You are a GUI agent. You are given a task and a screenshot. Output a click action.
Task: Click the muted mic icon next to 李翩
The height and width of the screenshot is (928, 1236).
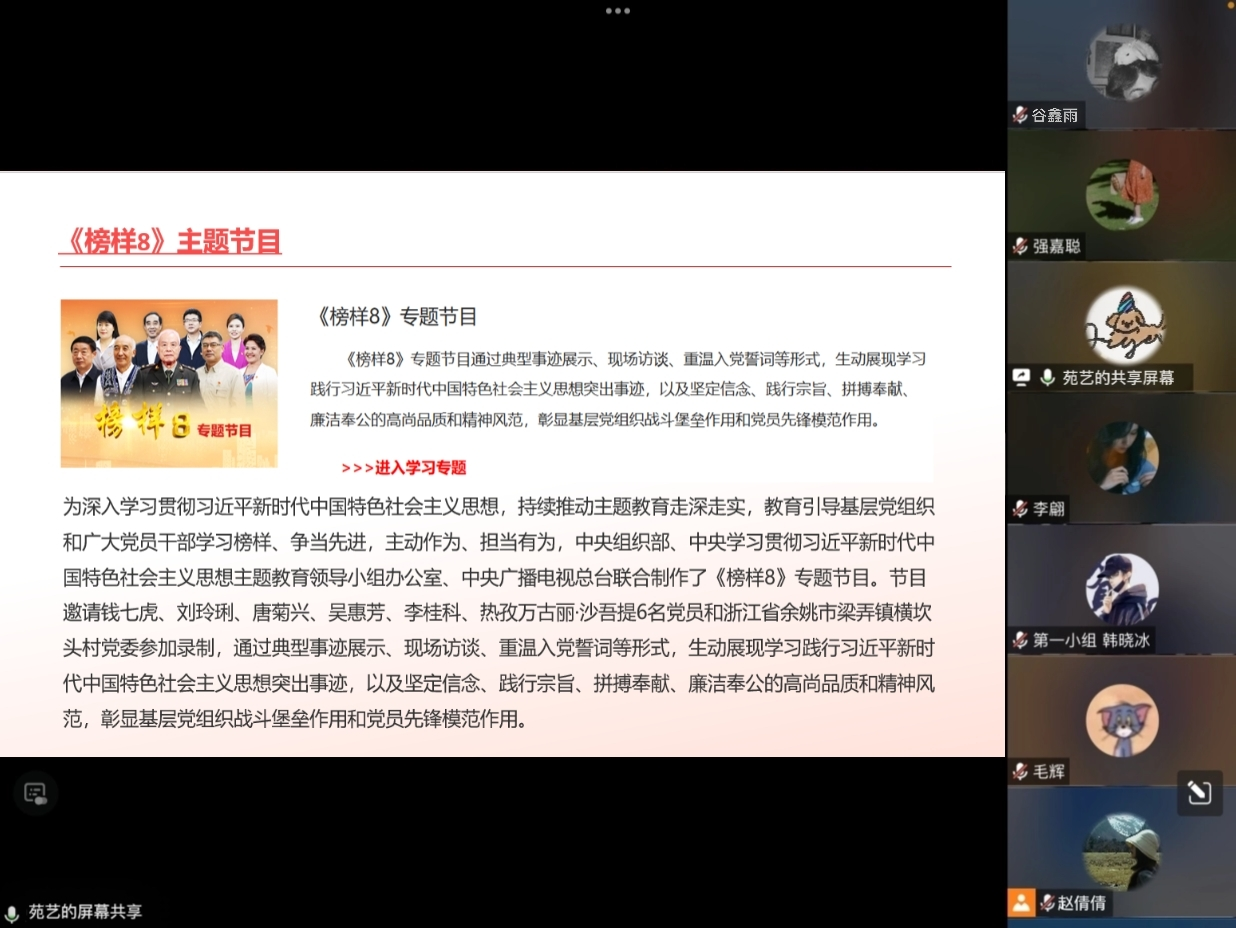(1020, 509)
